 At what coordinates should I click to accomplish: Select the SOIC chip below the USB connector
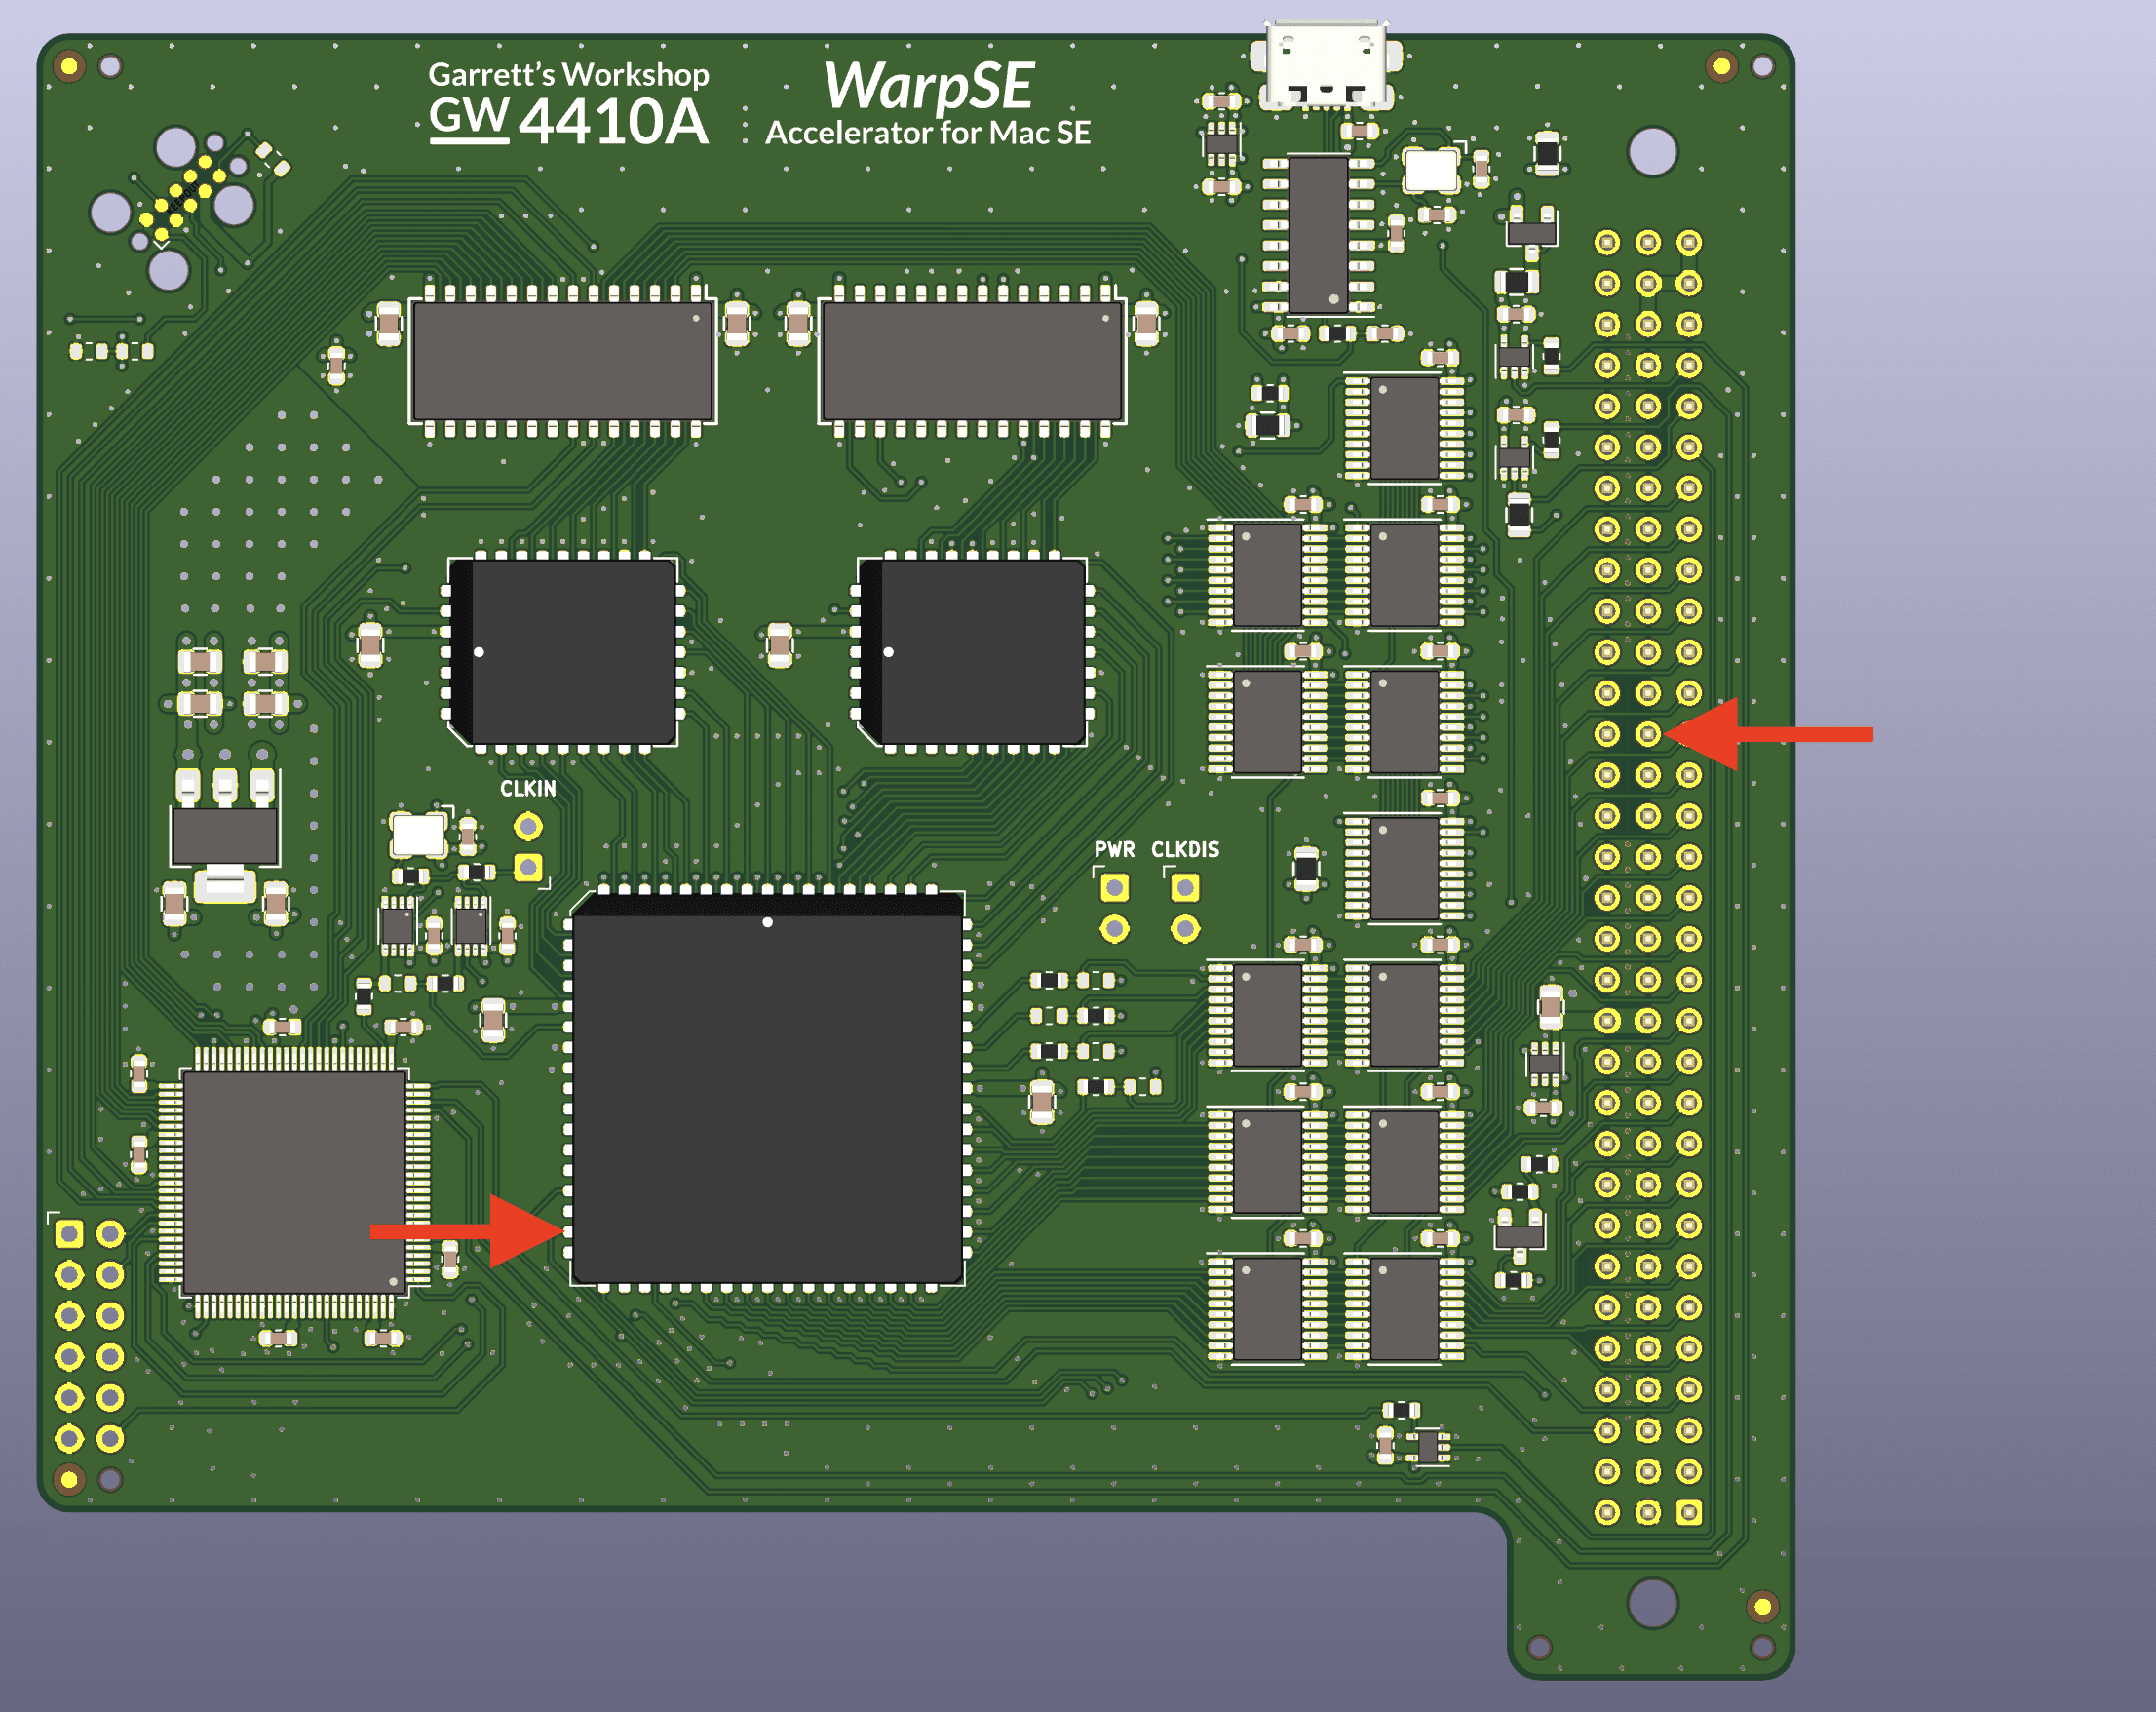pos(1318,235)
